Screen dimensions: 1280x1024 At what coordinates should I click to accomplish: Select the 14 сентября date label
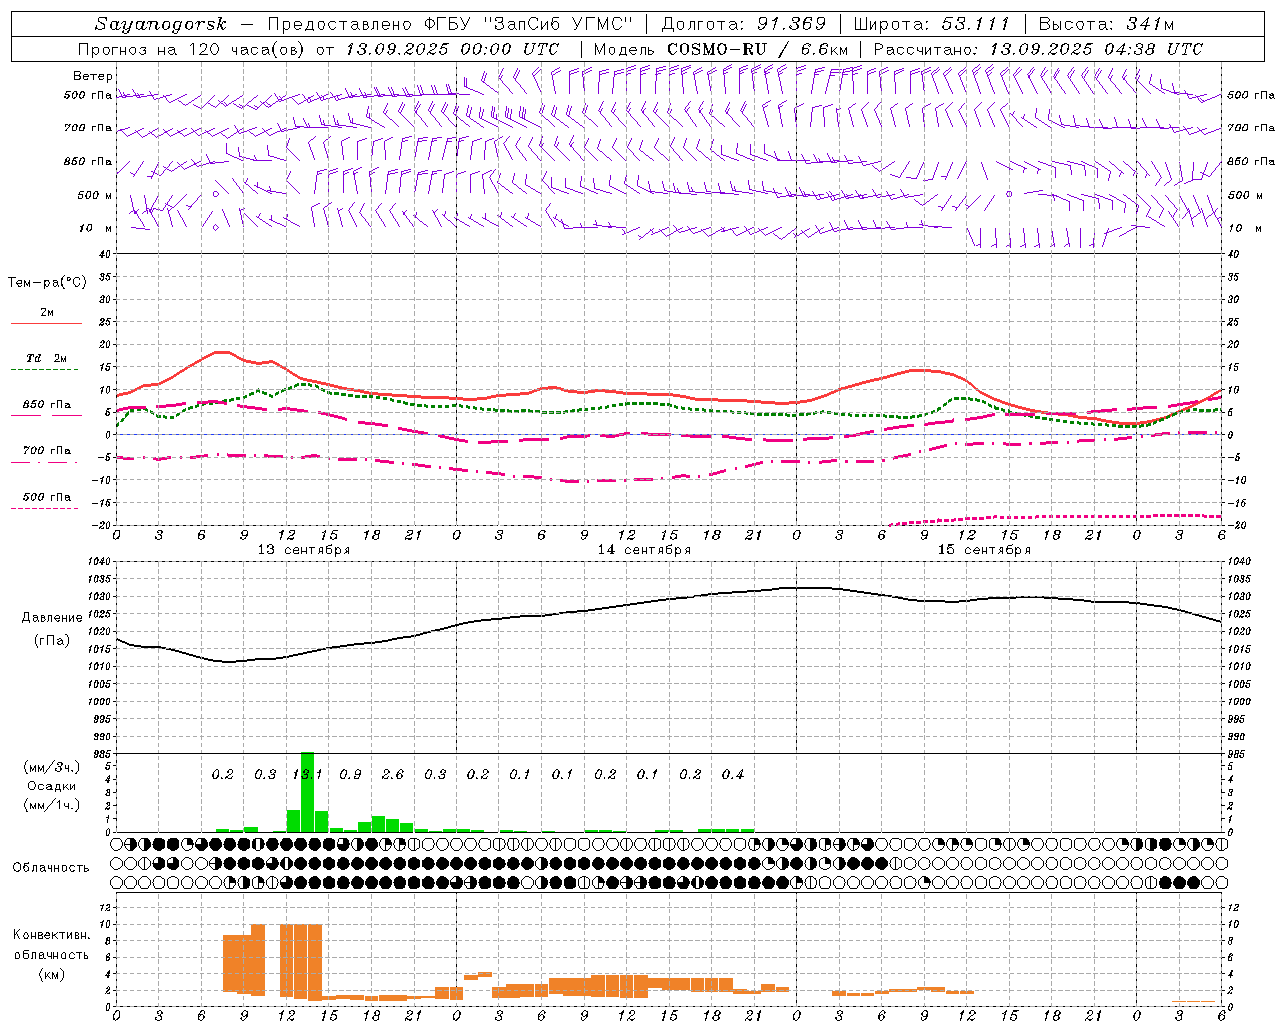[x=644, y=550]
